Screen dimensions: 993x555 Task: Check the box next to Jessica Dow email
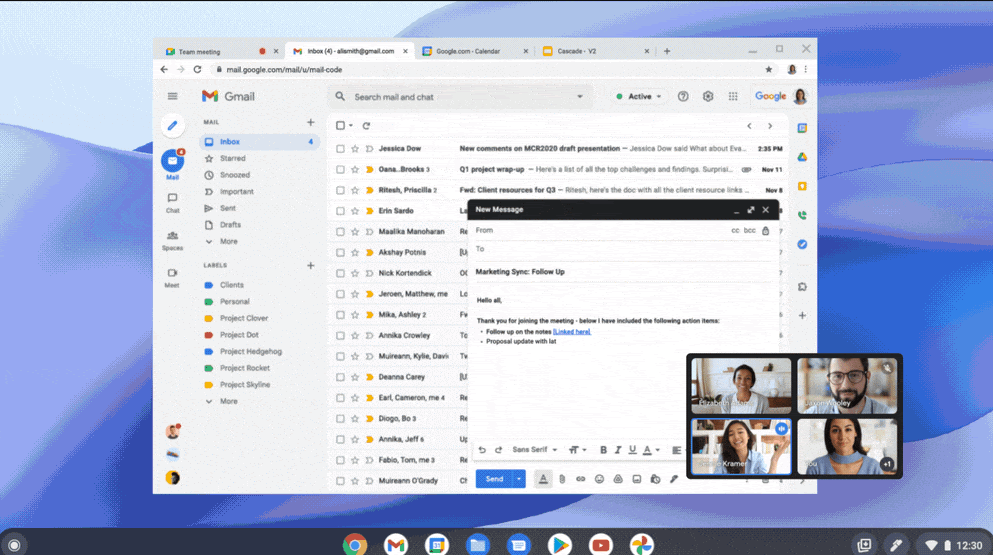click(341, 149)
